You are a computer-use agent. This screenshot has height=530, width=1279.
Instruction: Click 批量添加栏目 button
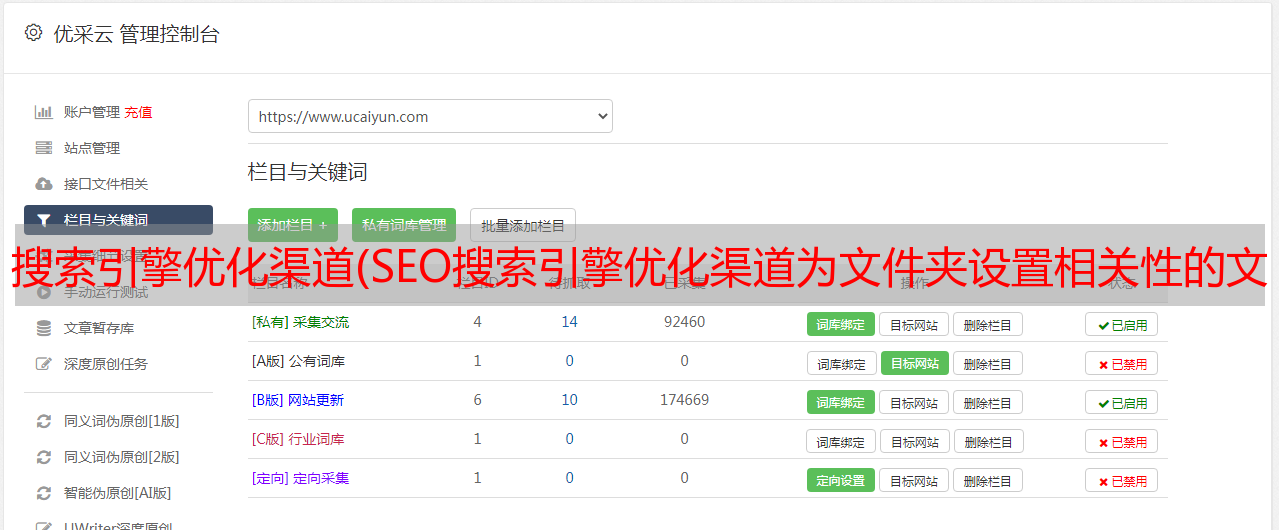pos(523,226)
